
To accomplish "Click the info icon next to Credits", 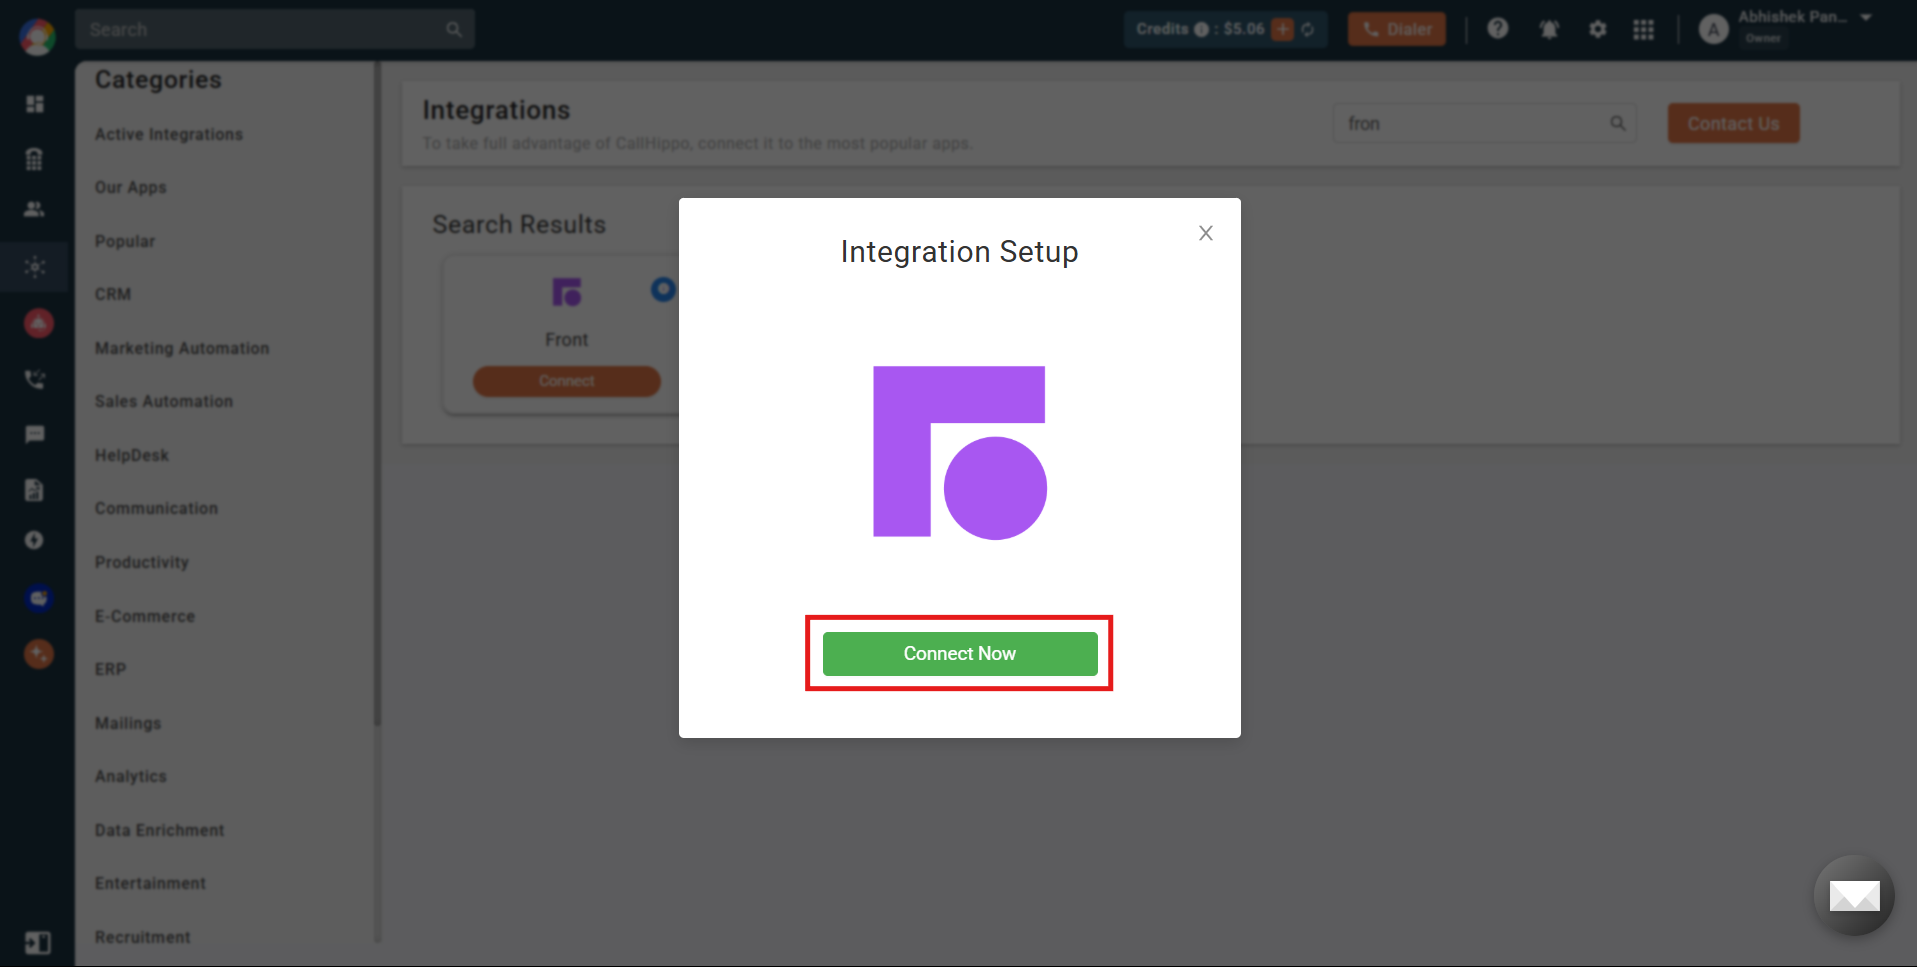I will pos(1201,29).
